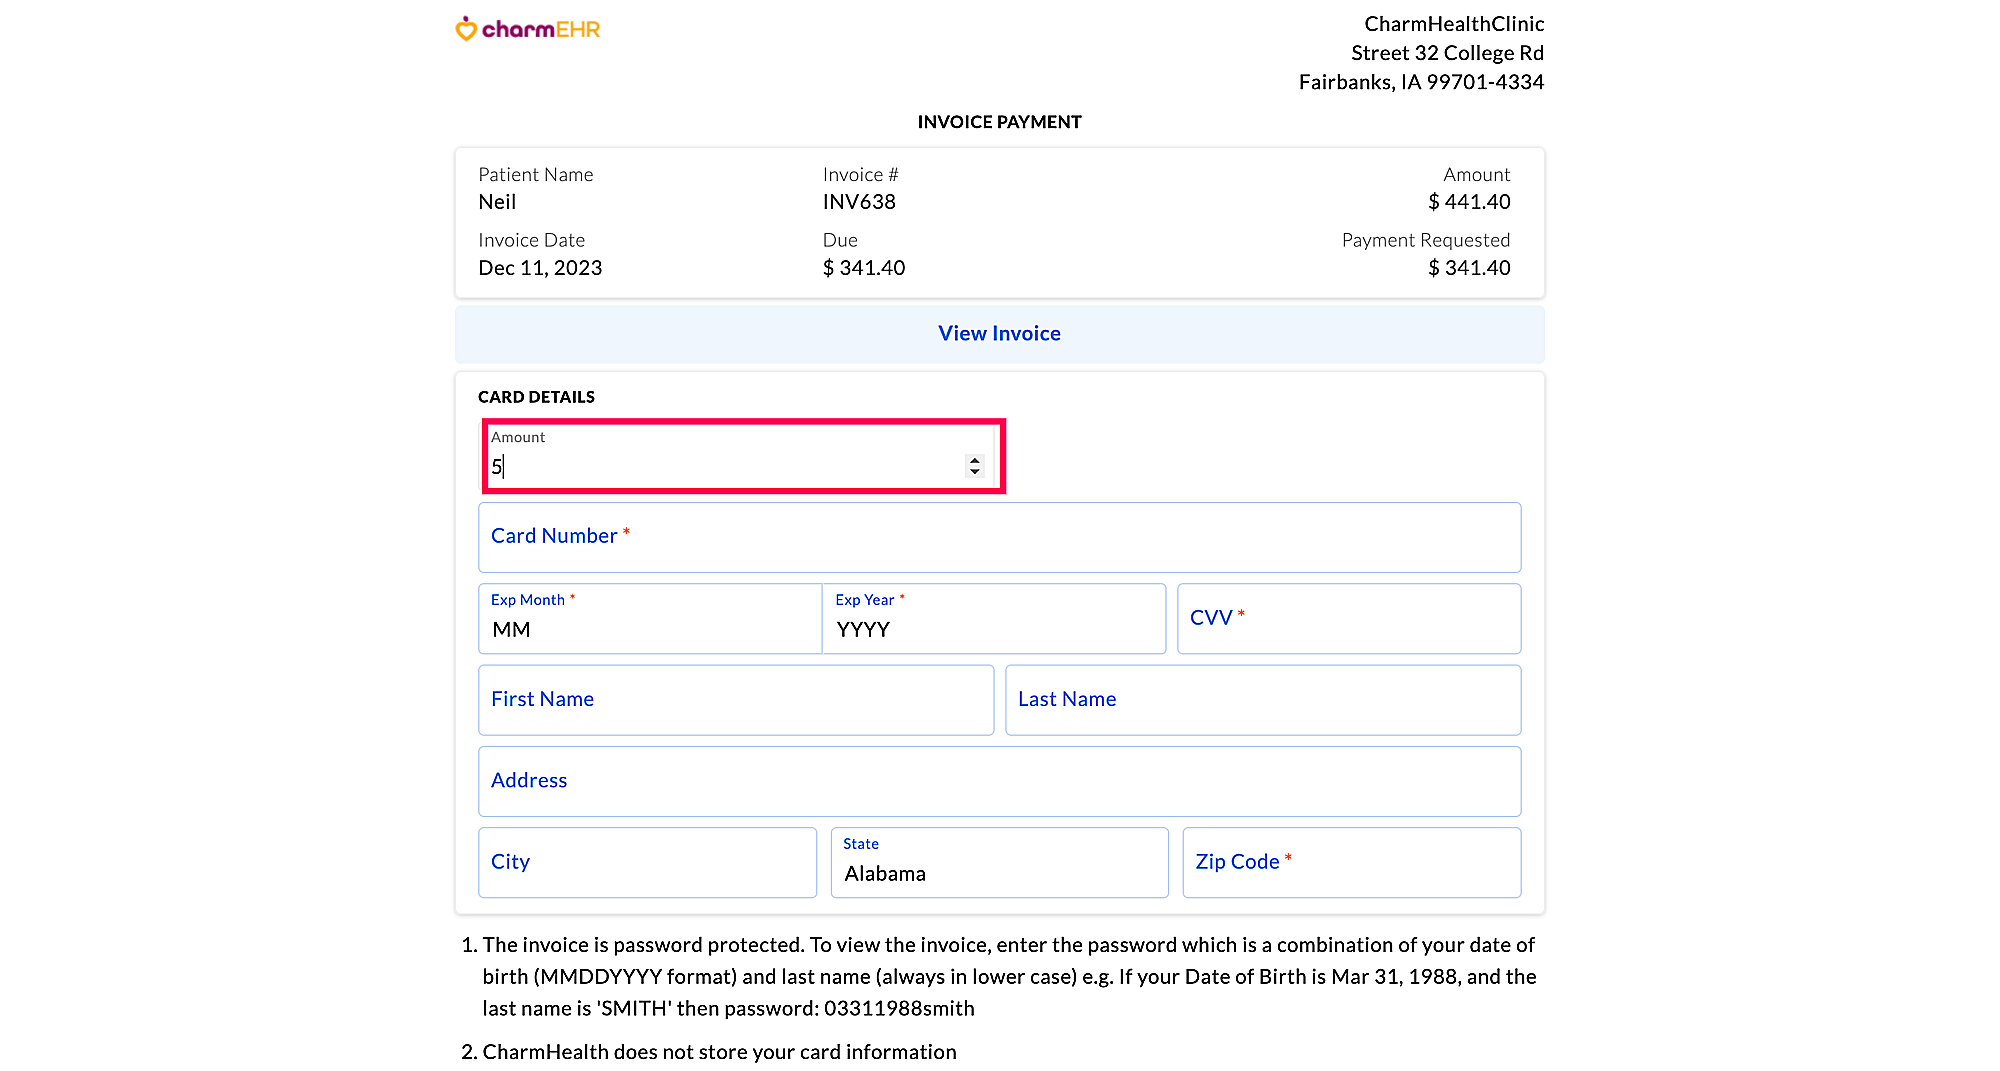Click the INVOICE PAYMENT heading

pos(998,121)
